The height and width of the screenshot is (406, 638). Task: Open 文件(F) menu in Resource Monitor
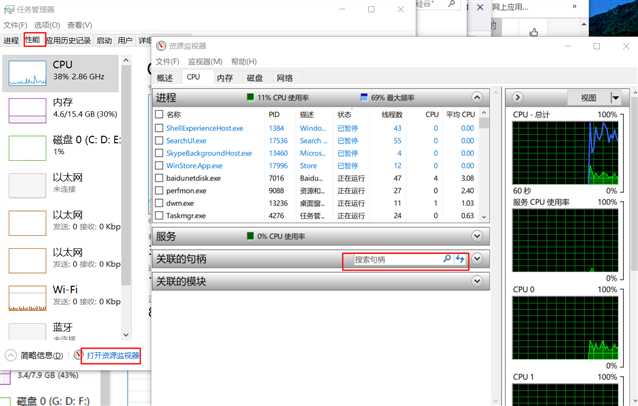point(167,61)
